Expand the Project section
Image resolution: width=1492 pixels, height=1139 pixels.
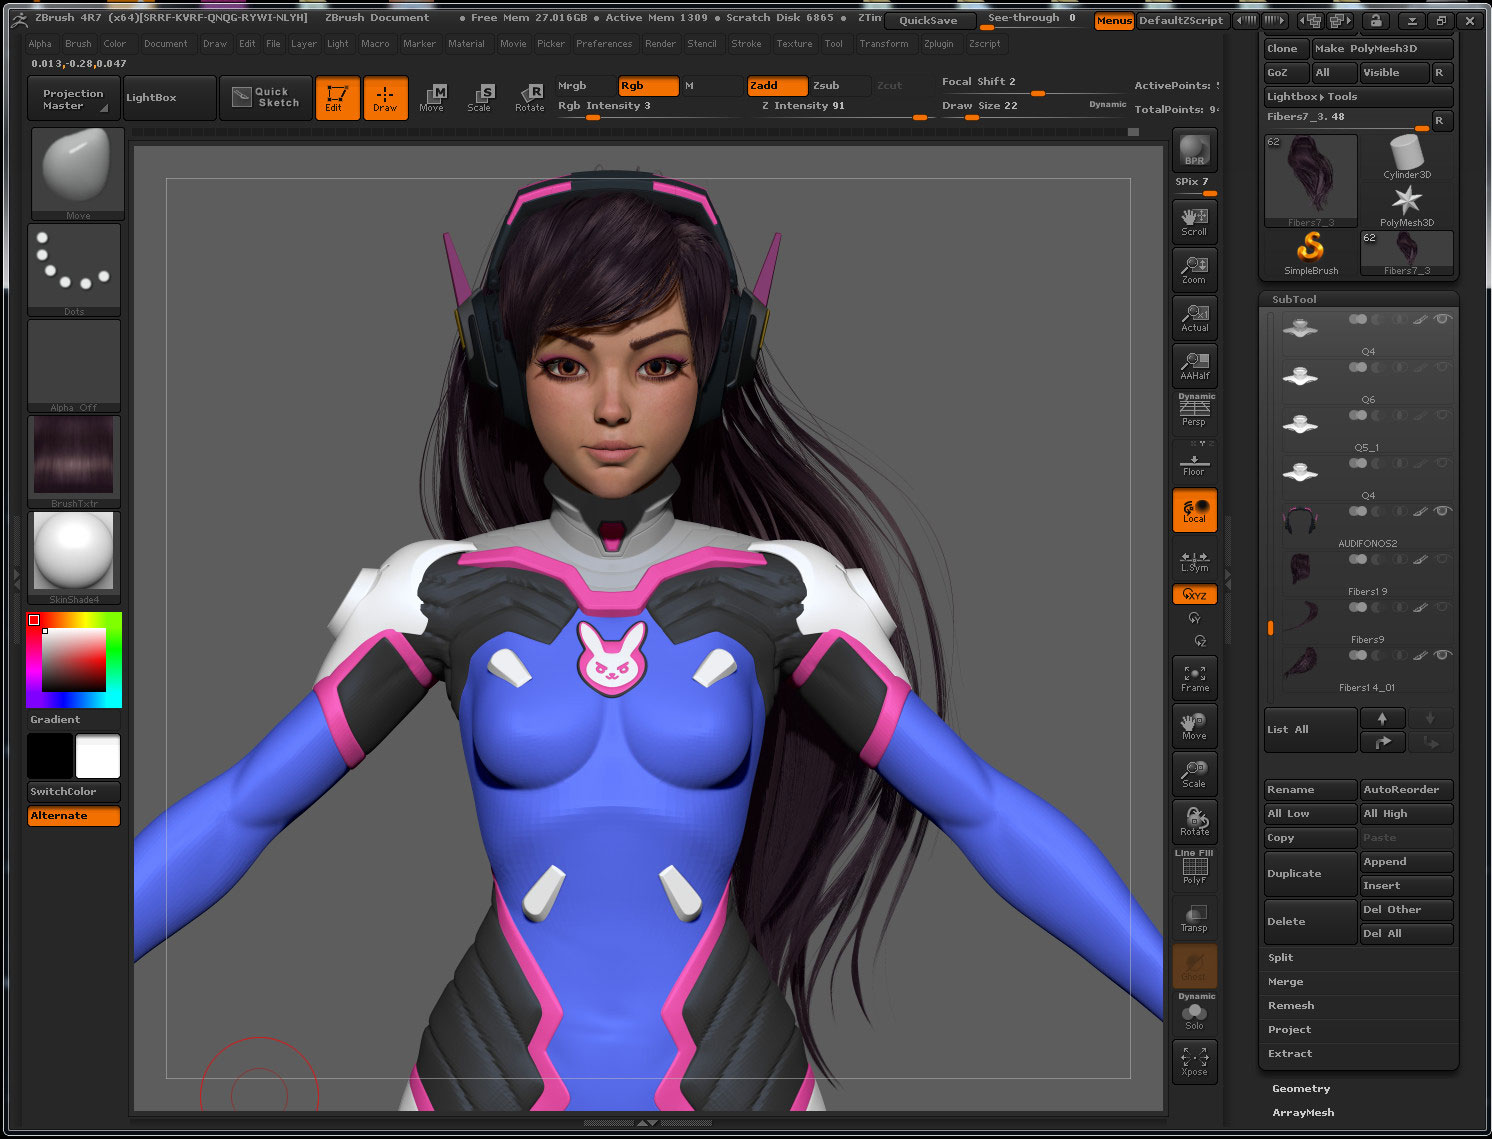(x=1289, y=1029)
